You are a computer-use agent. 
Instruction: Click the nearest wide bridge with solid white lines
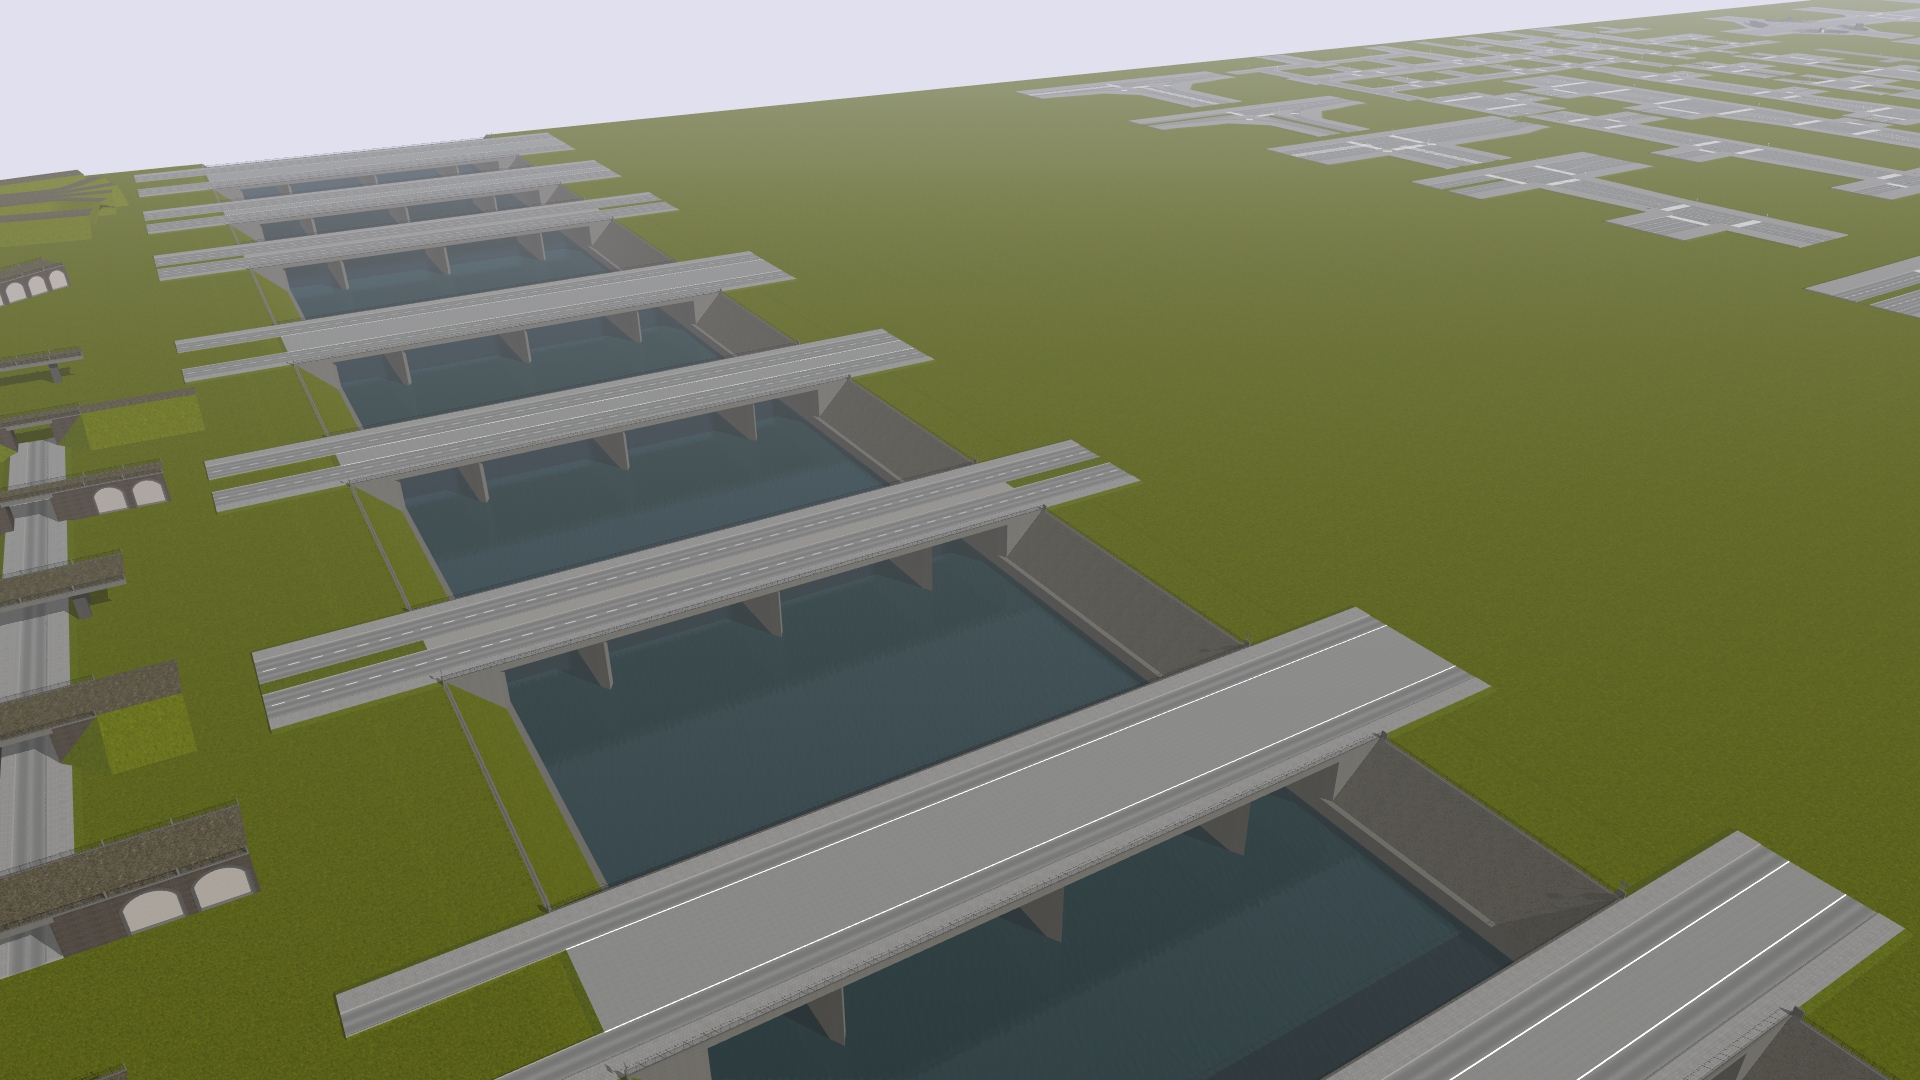(x=1000, y=830)
